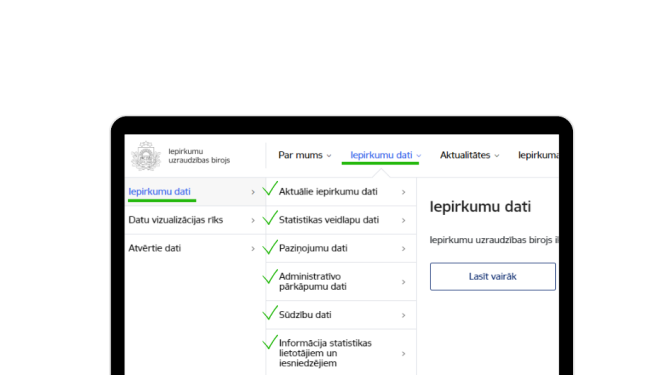Expand arrow beside left Iepirkumu dati item
This screenshot has height=375, width=665.
coord(253,193)
